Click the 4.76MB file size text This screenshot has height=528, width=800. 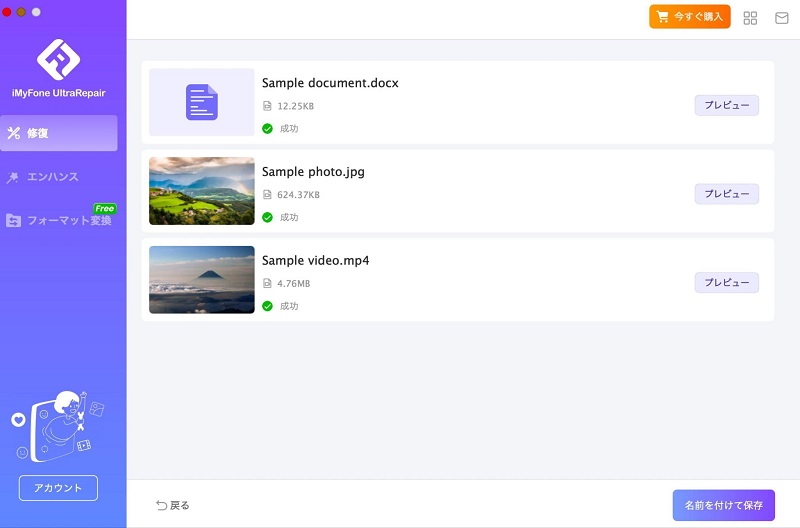tap(293, 284)
